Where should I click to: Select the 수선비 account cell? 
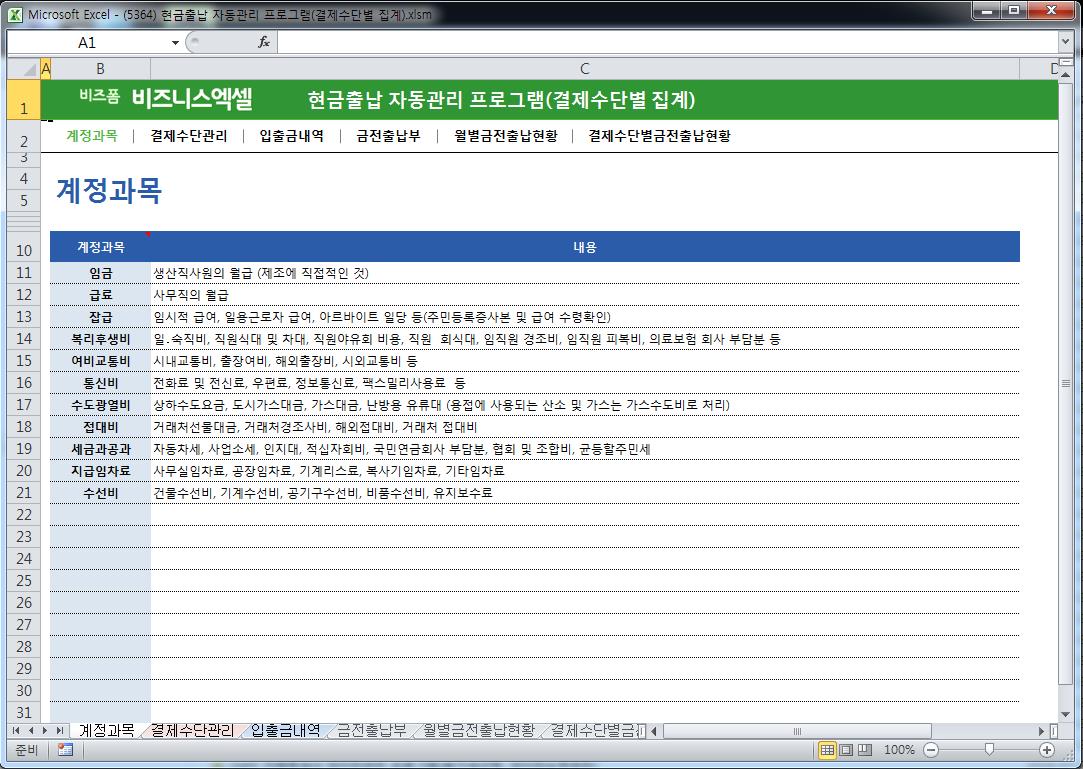tap(101, 493)
